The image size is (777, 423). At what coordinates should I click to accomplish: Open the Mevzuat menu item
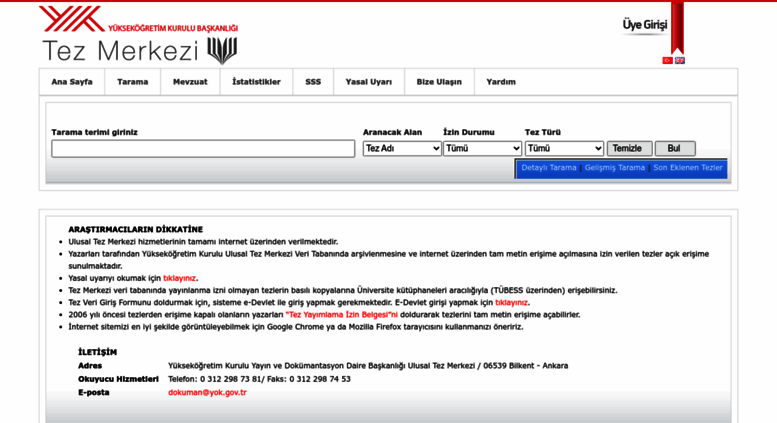point(190,82)
